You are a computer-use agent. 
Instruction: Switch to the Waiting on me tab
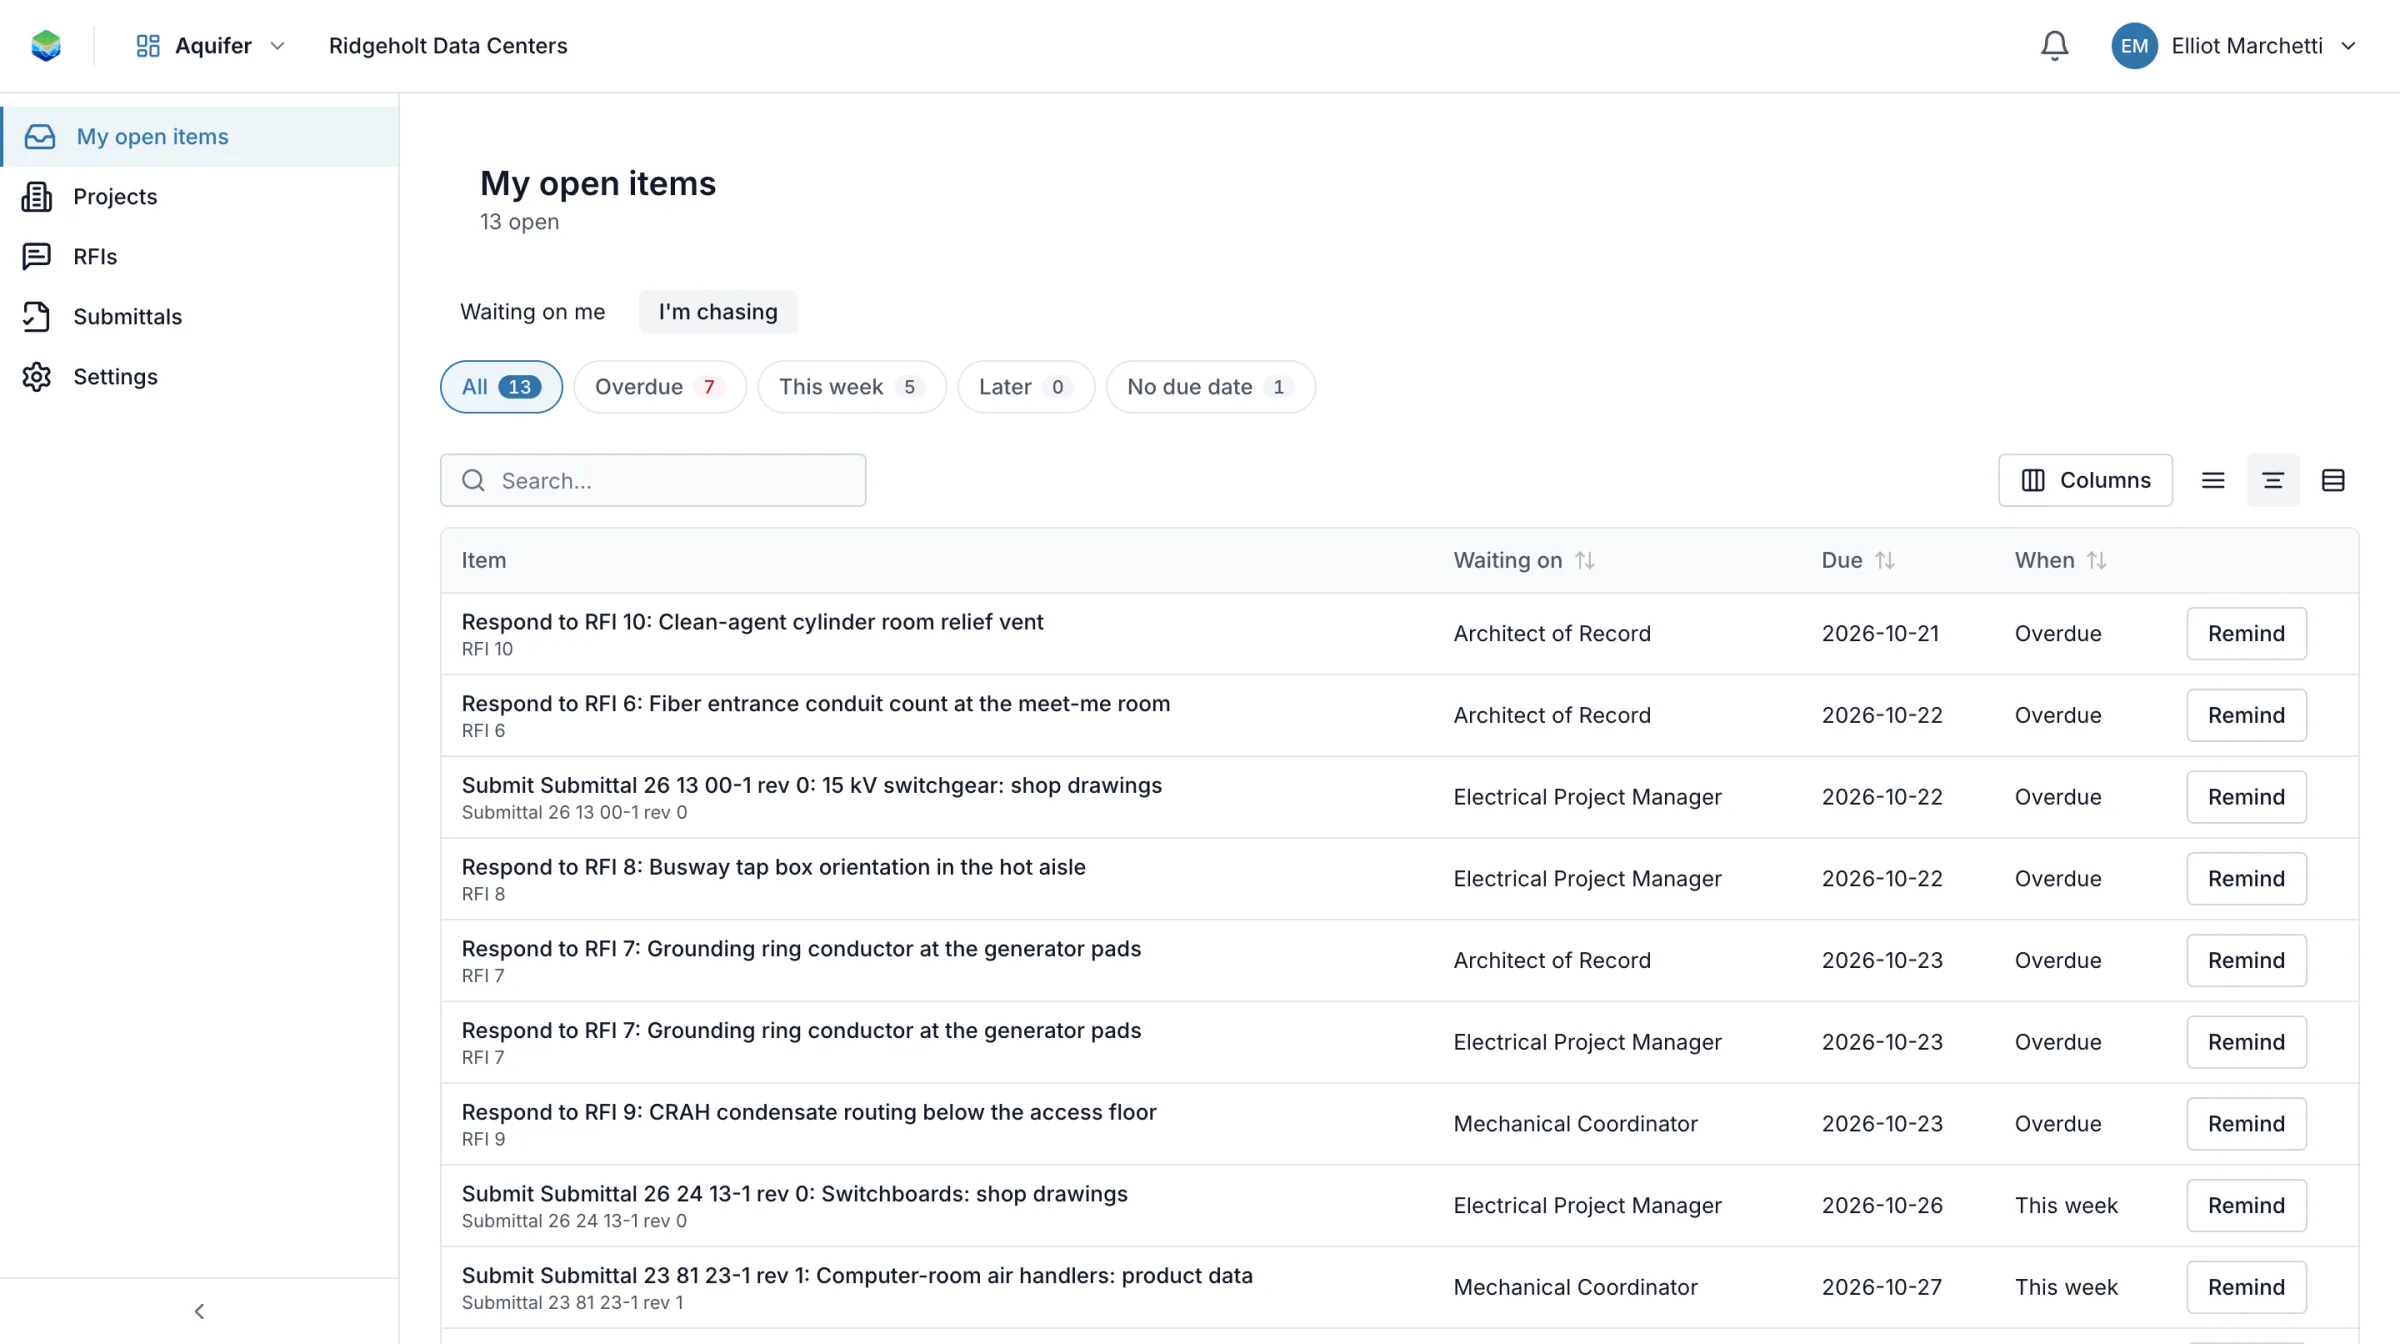(x=532, y=312)
